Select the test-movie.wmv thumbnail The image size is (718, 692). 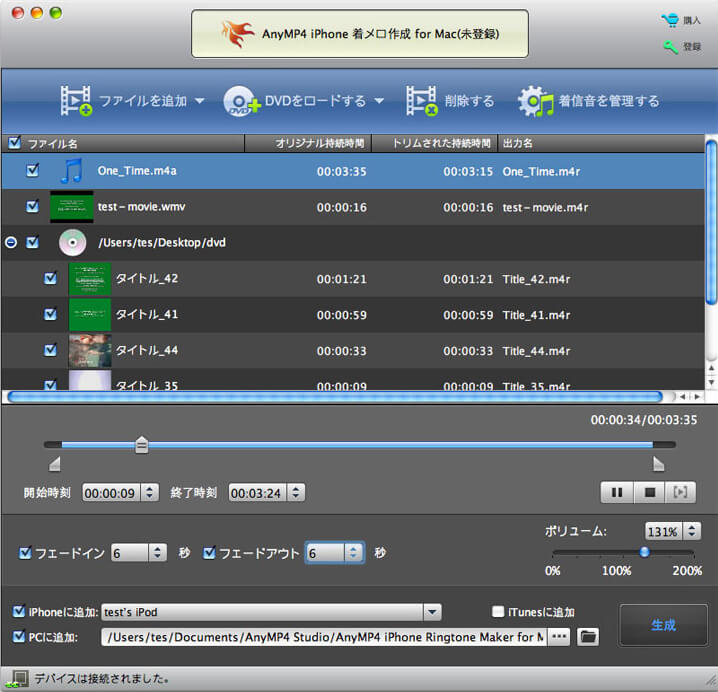72,207
